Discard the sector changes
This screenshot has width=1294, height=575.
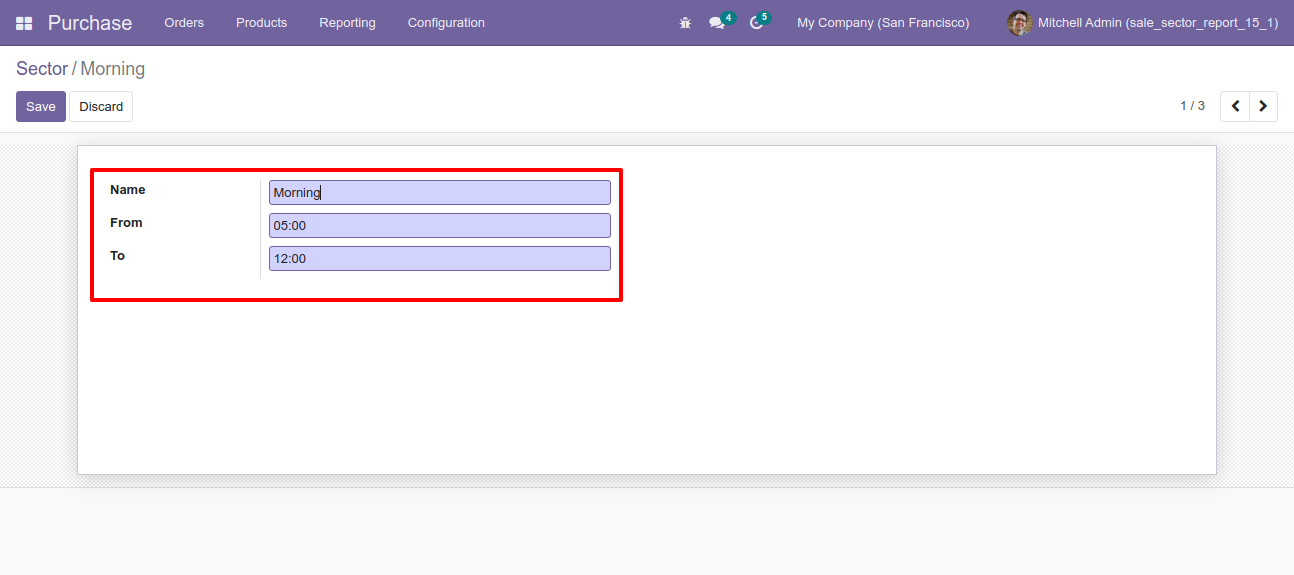tap(101, 107)
